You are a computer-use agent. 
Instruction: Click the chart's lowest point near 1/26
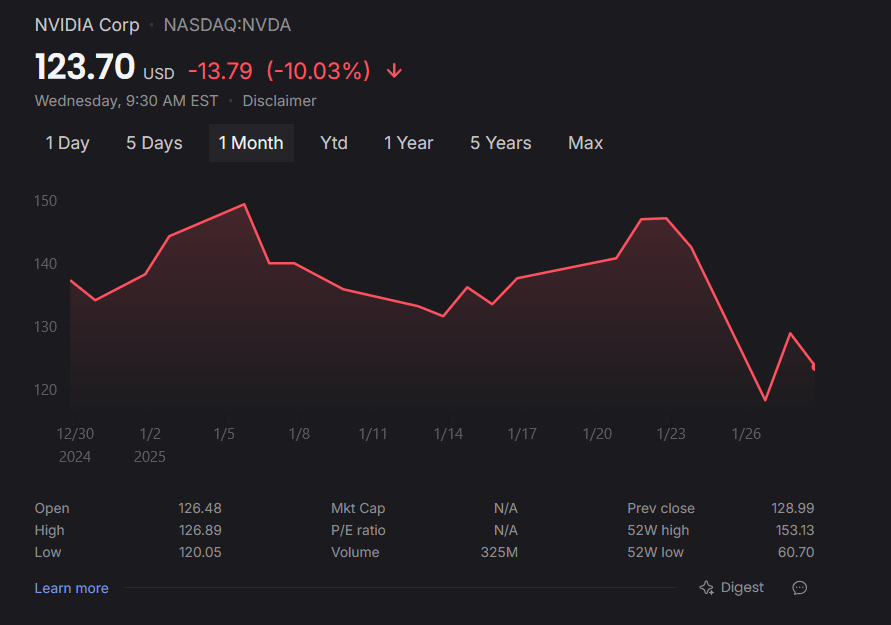coord(765,400)
